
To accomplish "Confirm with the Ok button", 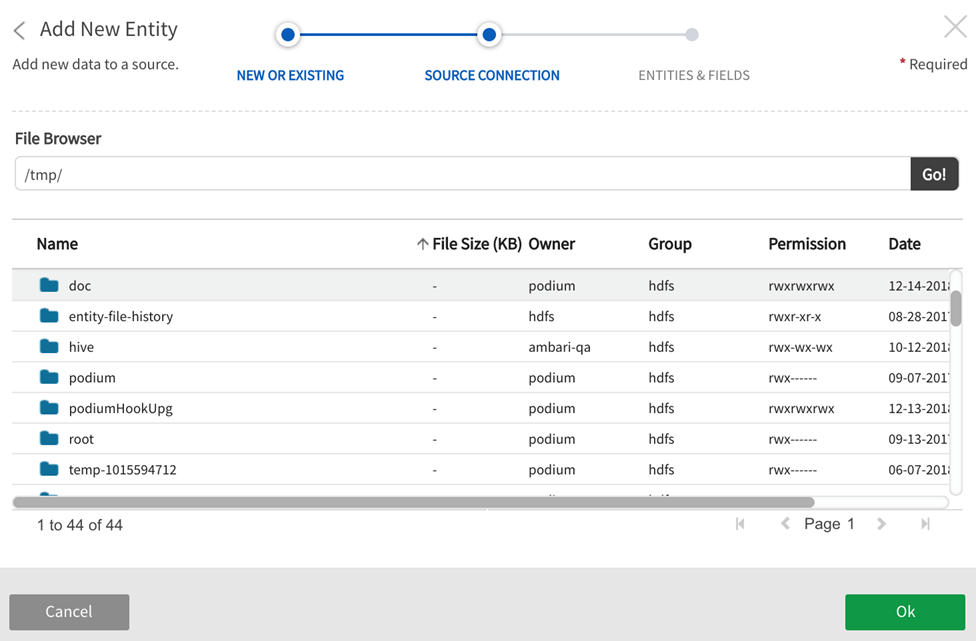I will (x=905, y=612).
